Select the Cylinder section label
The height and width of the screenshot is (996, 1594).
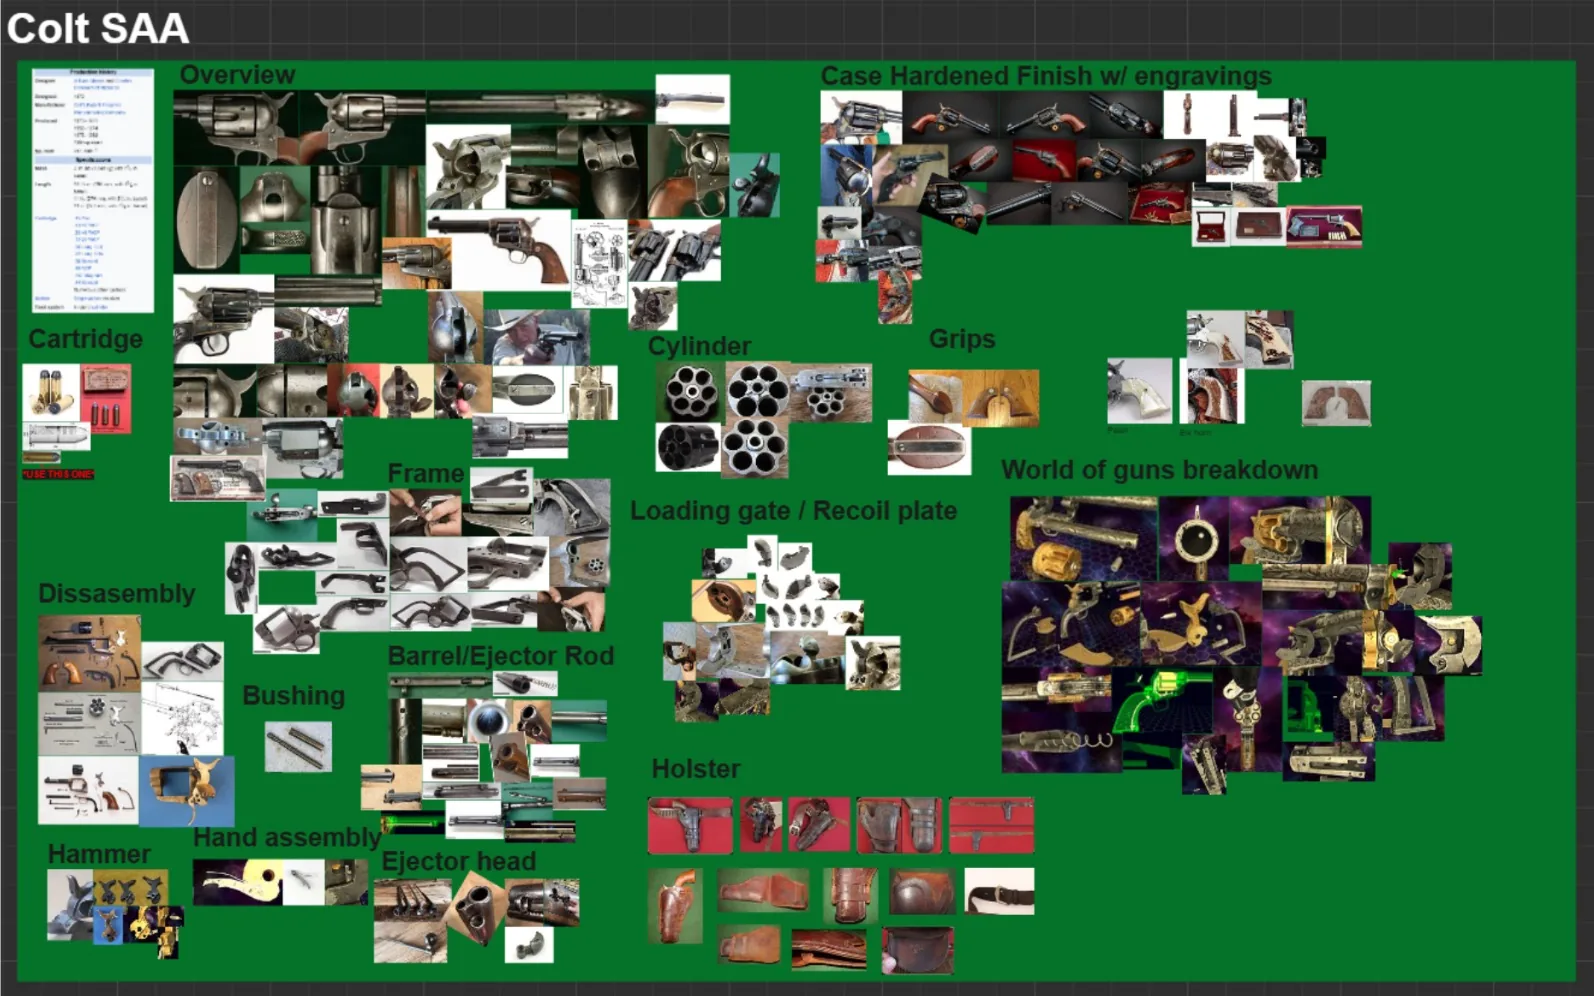[699, 346]
